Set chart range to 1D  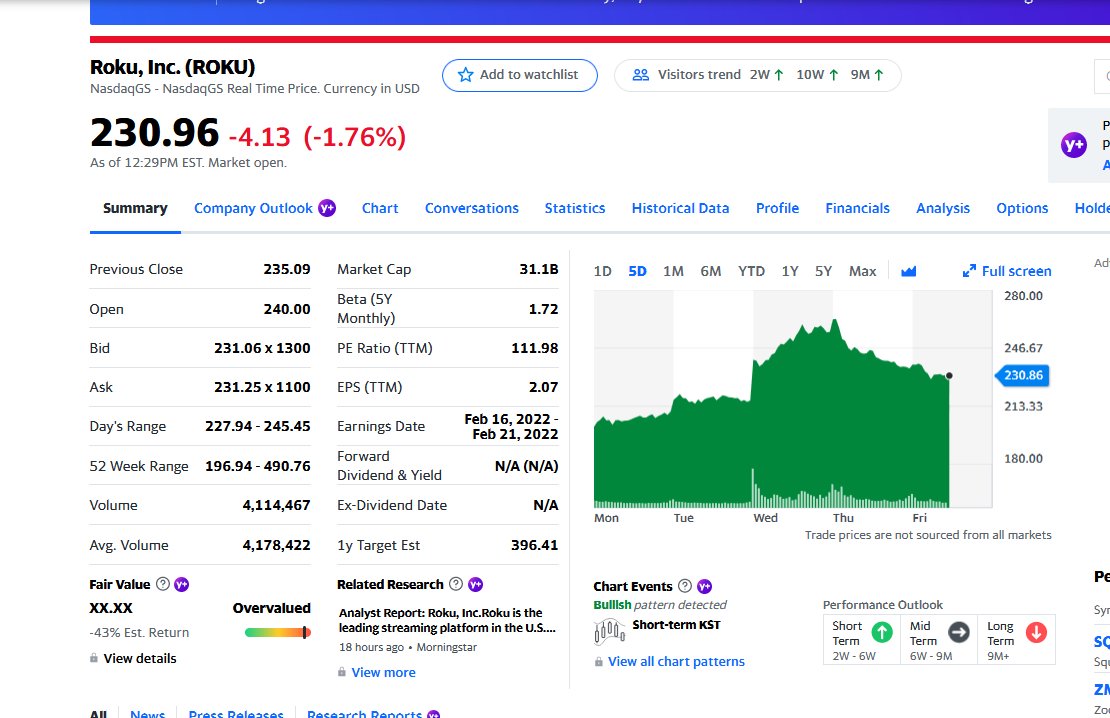[x=602, y=271]
